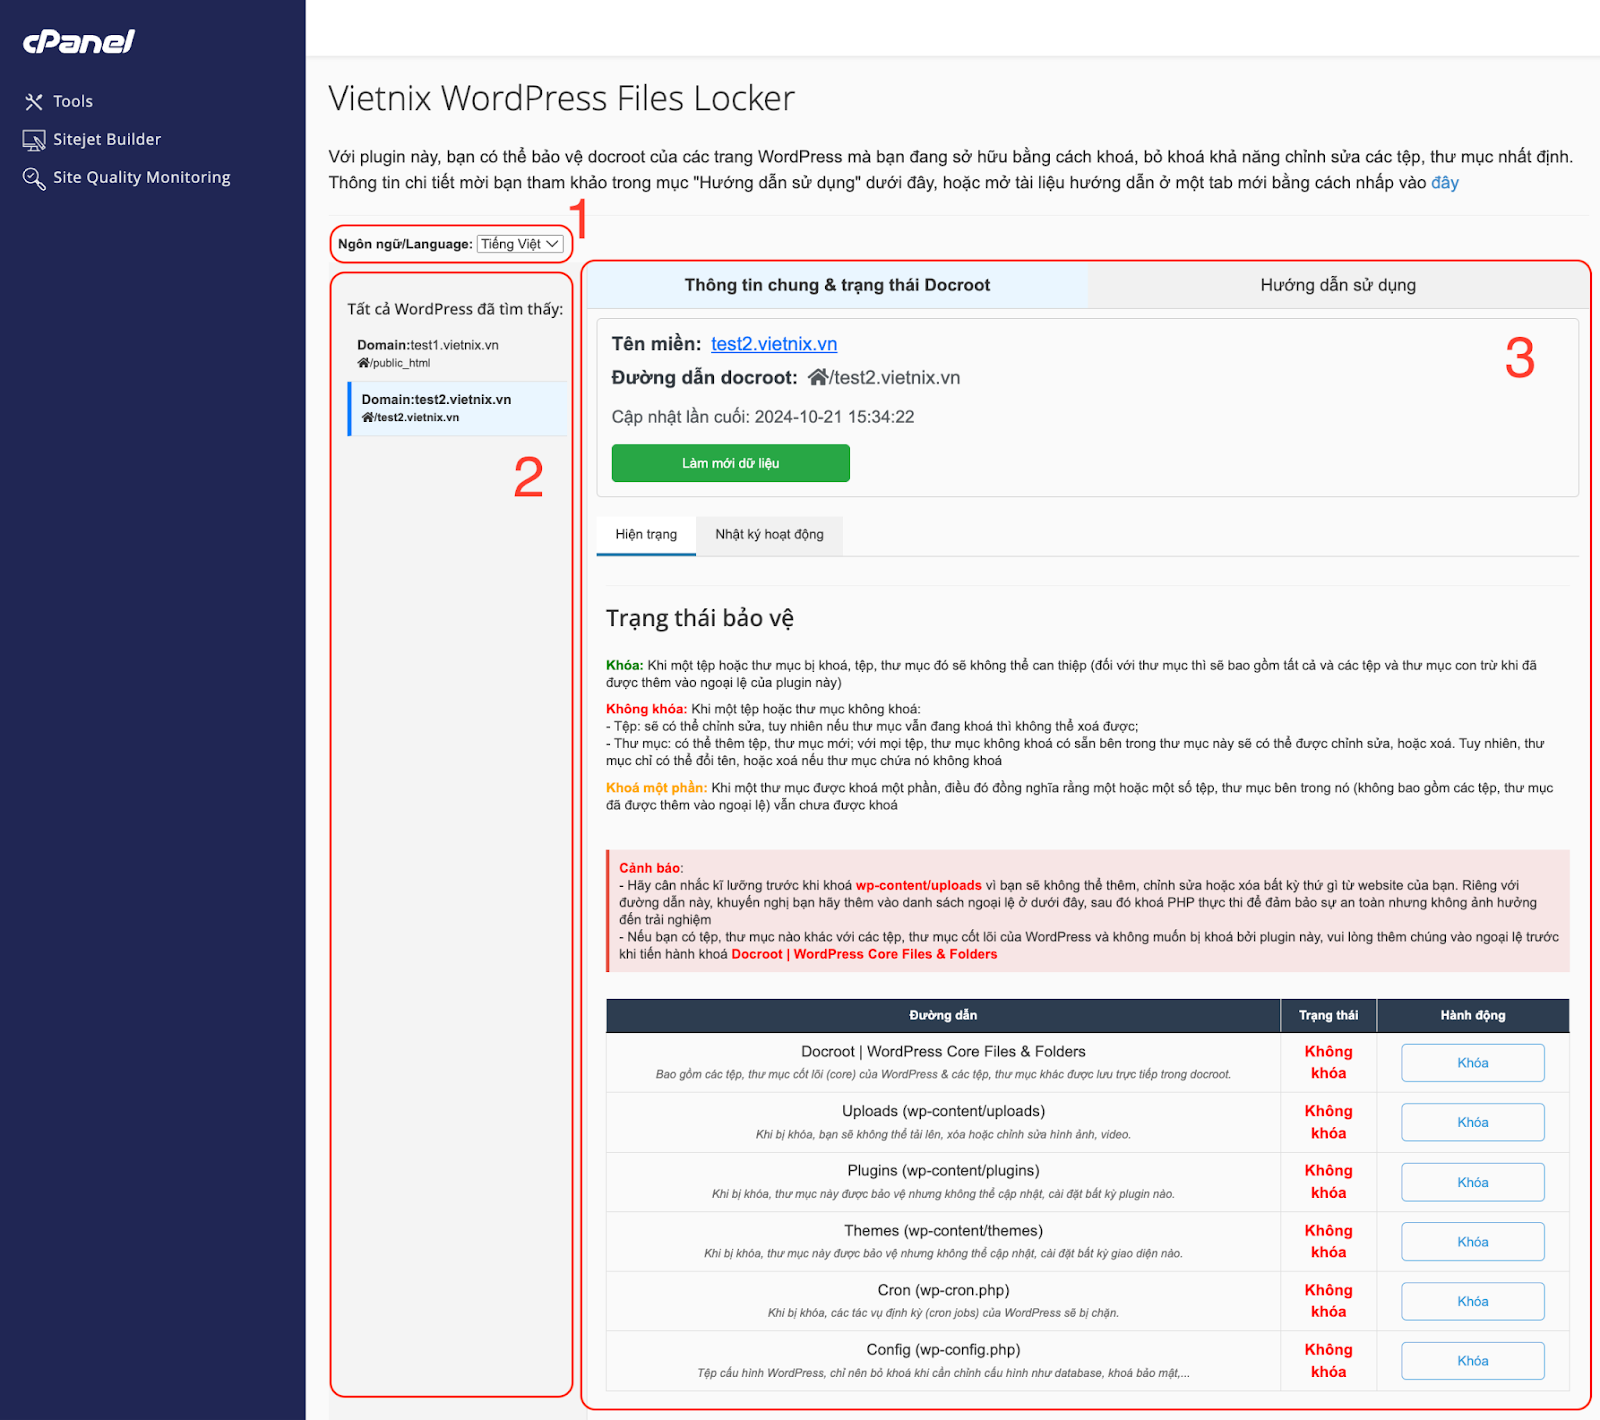Click the Đường dẫn column header

pyautogui.click(x=943, y=1015)
